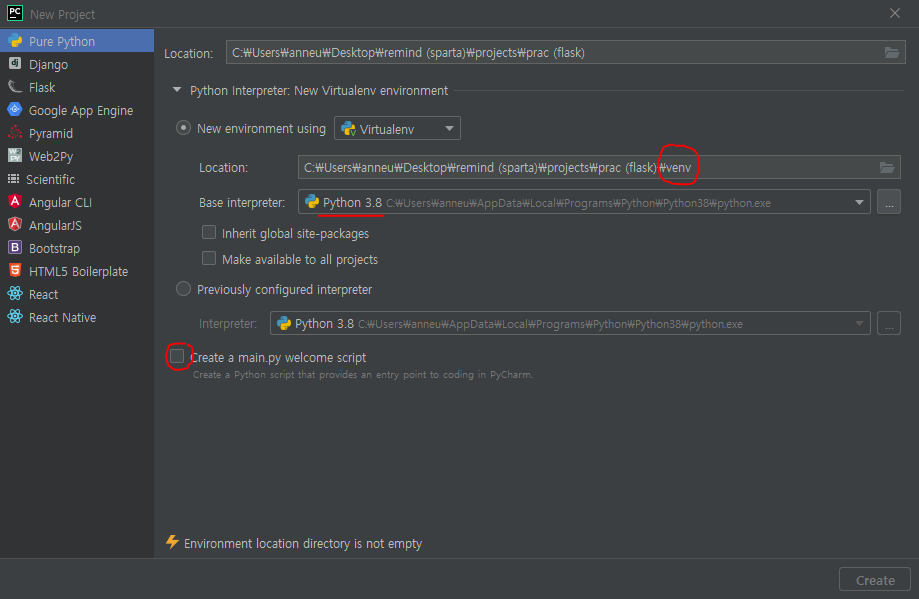Select Pure Python project type
Viewport: 919px width, 599px height.
pos(77,41)
